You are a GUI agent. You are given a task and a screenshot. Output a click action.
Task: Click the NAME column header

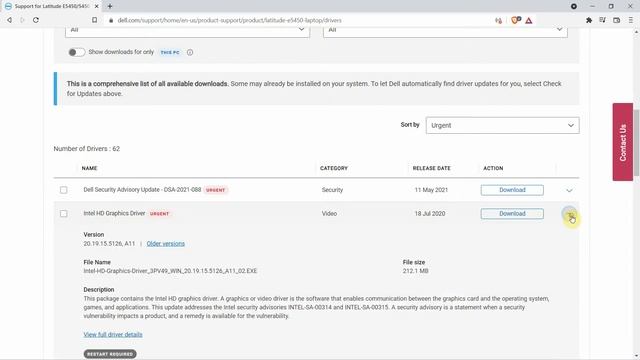[89, 168]
